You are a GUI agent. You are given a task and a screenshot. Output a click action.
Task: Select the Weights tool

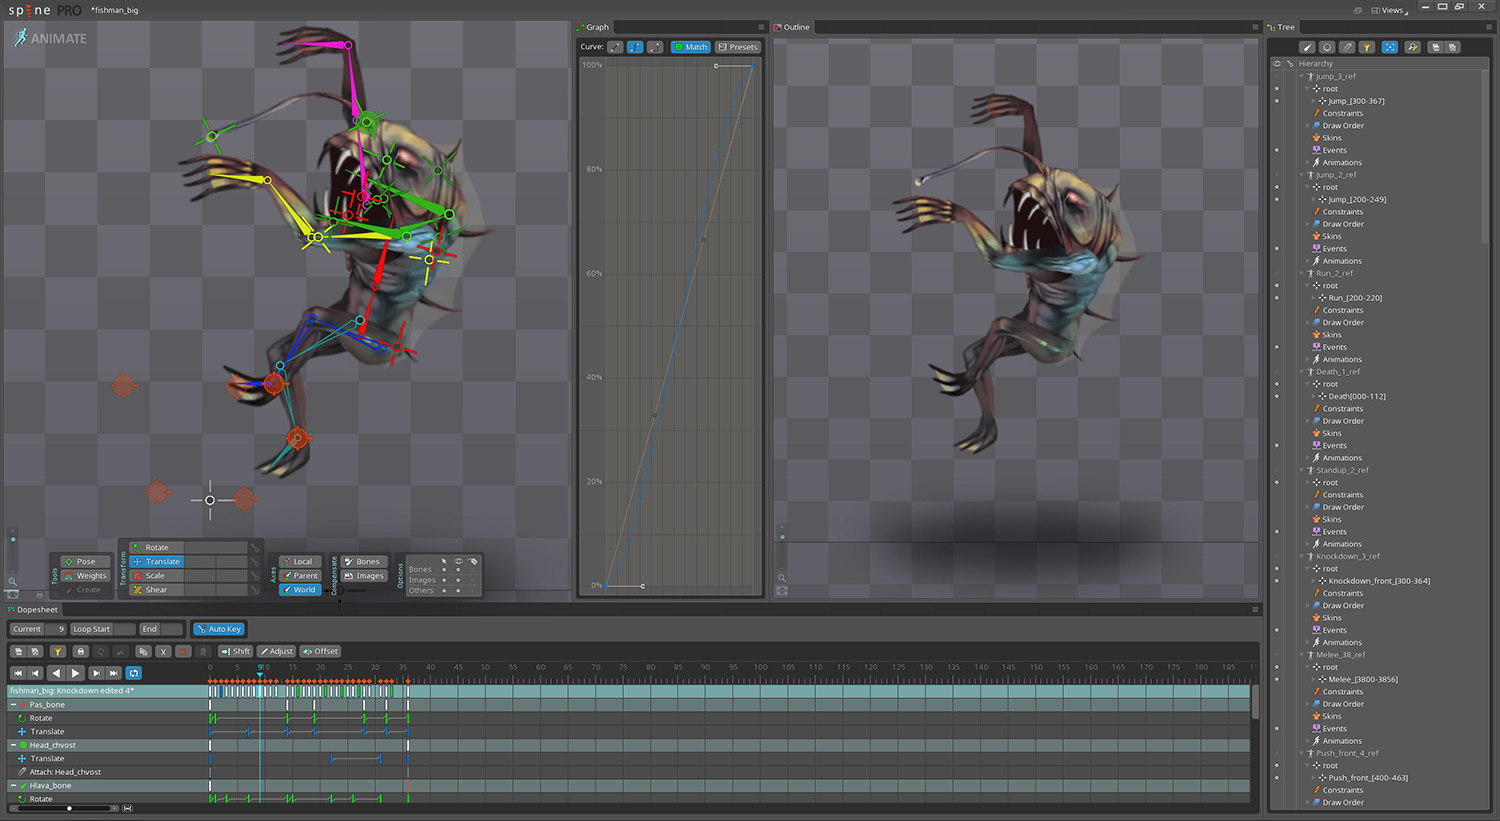click(86, 576)
